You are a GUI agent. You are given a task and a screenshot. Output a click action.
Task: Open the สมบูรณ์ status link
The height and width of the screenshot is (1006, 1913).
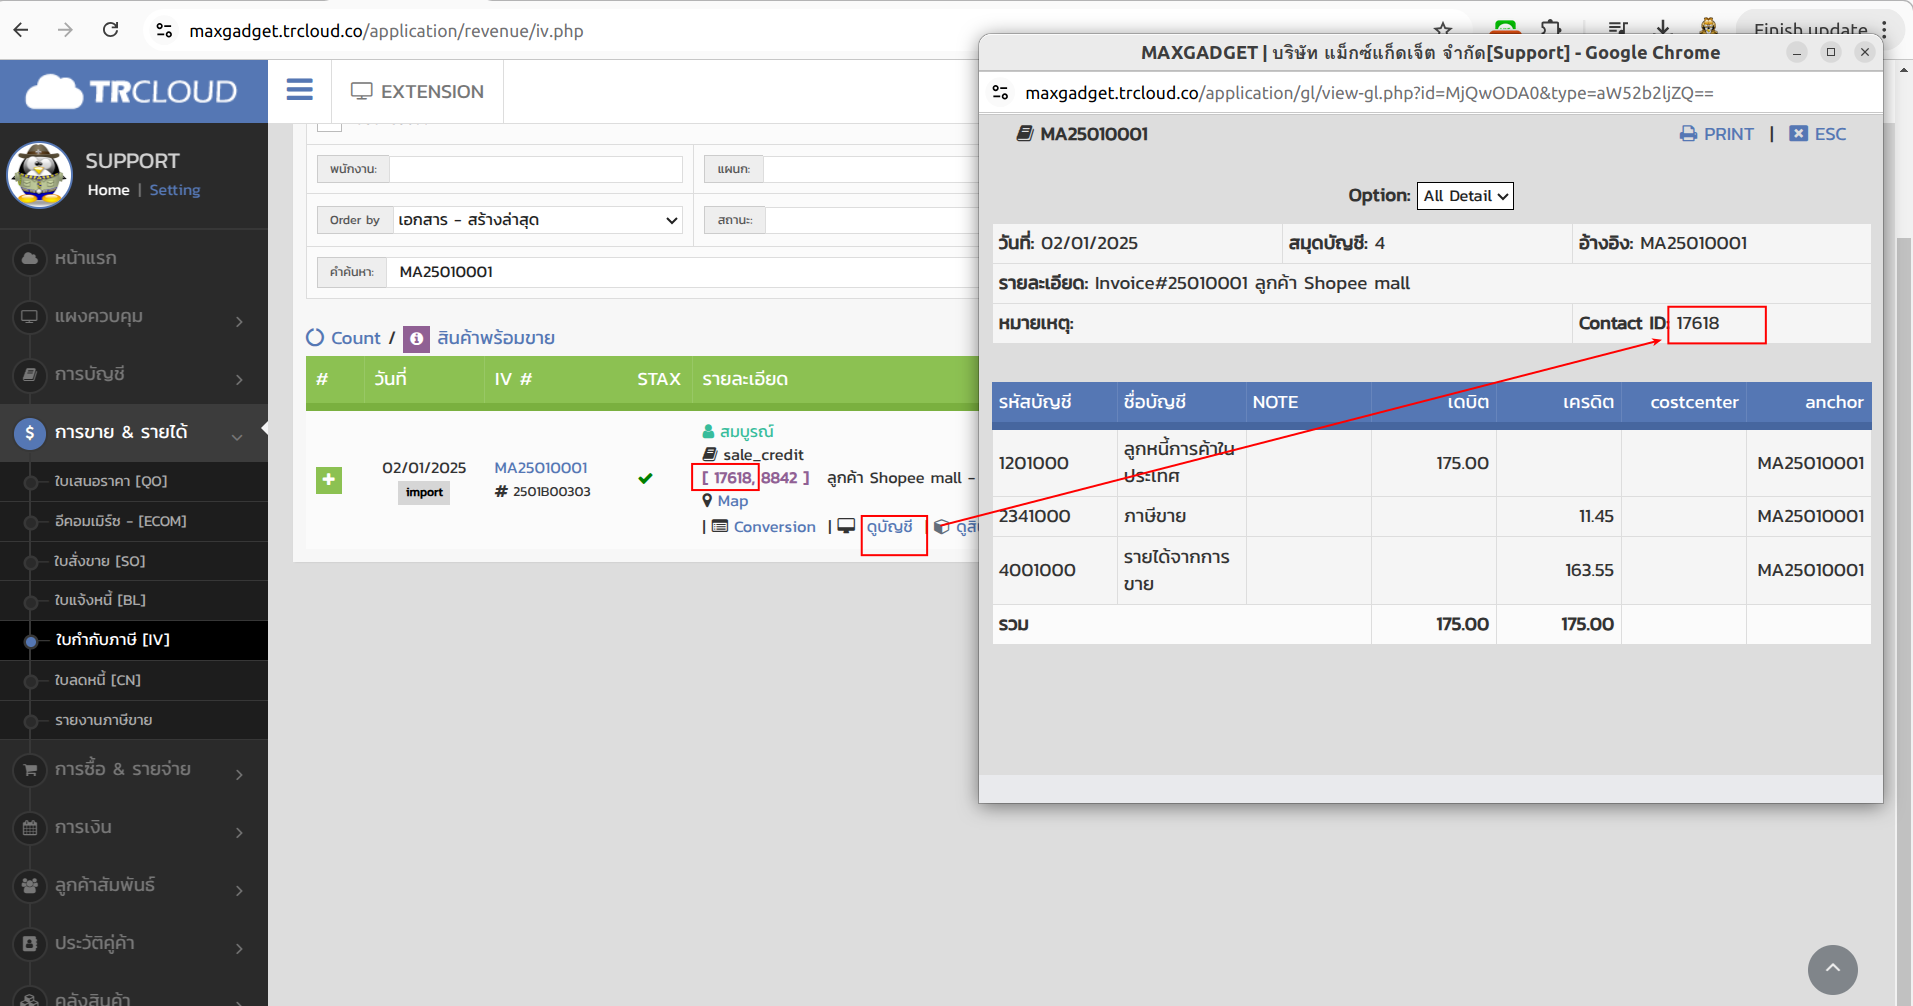746,432
